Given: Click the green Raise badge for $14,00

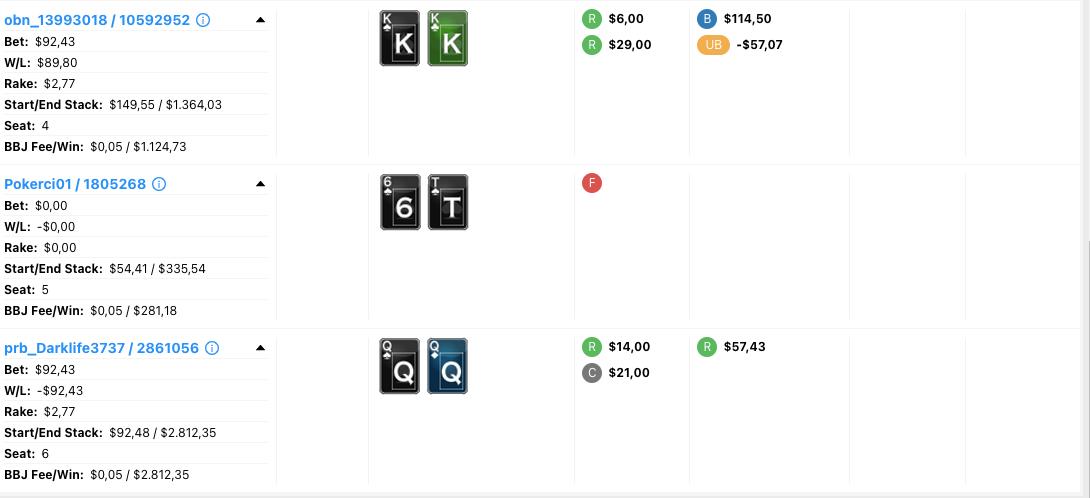Looking at the screenshot, I should (x=592, y=347).
